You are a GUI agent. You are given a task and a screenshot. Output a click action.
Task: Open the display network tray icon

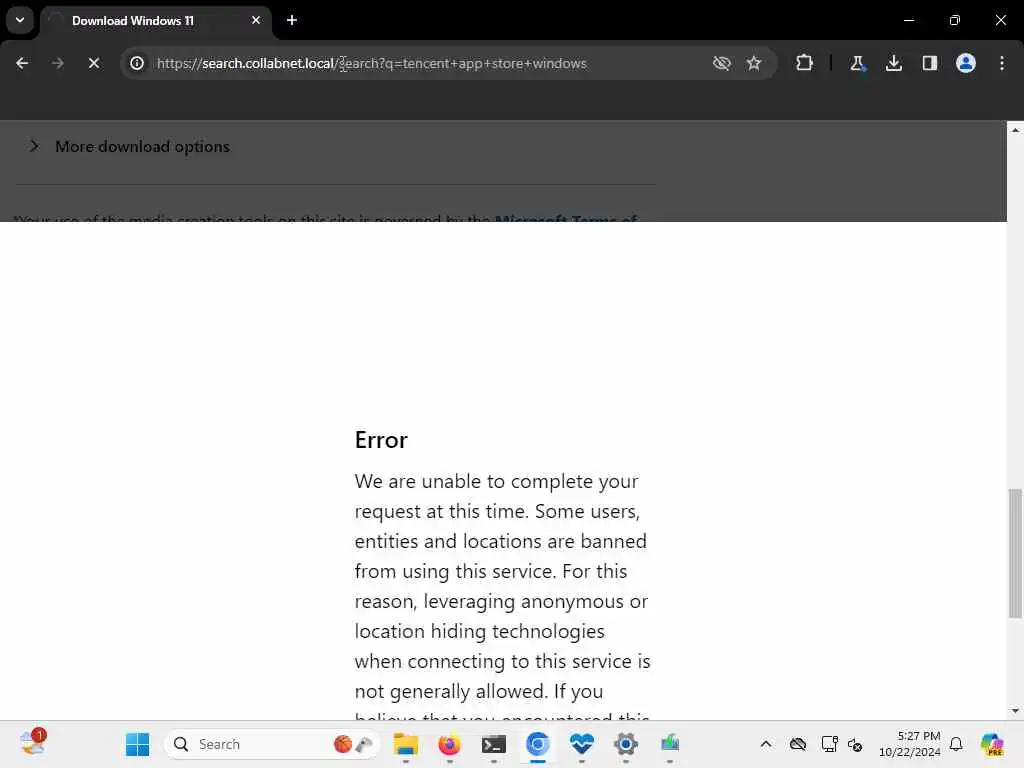click(x=829, y=744)
